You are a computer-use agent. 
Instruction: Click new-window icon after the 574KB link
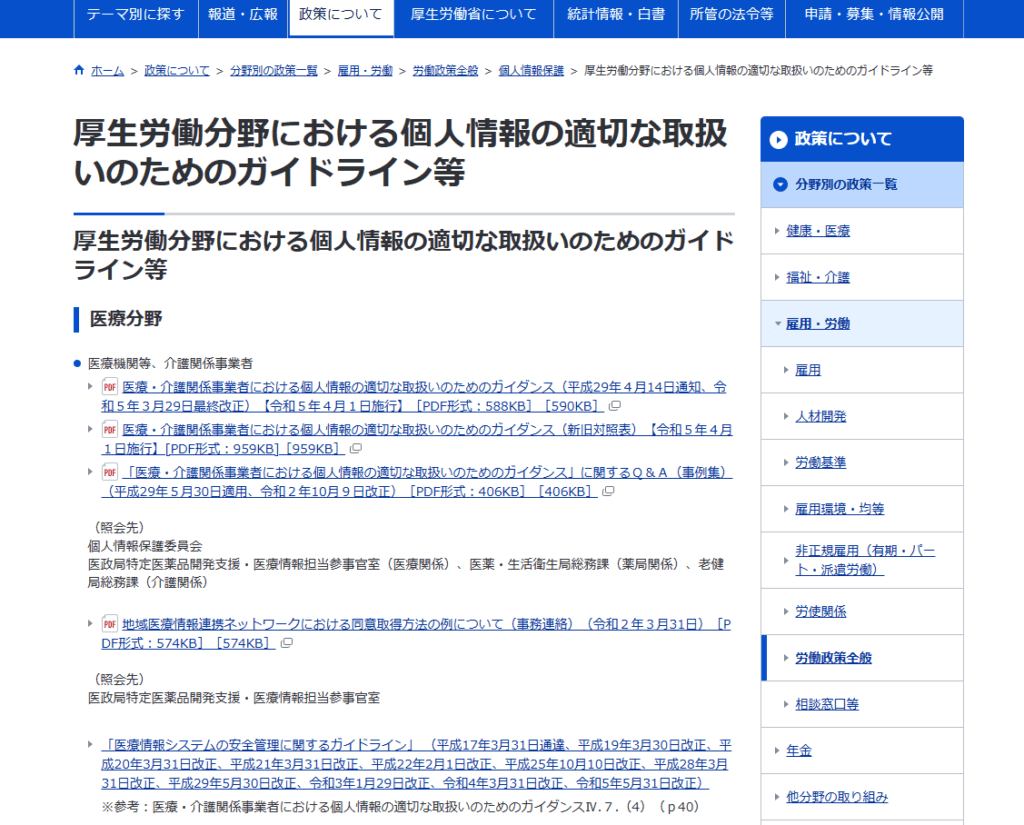pos(286,643)
